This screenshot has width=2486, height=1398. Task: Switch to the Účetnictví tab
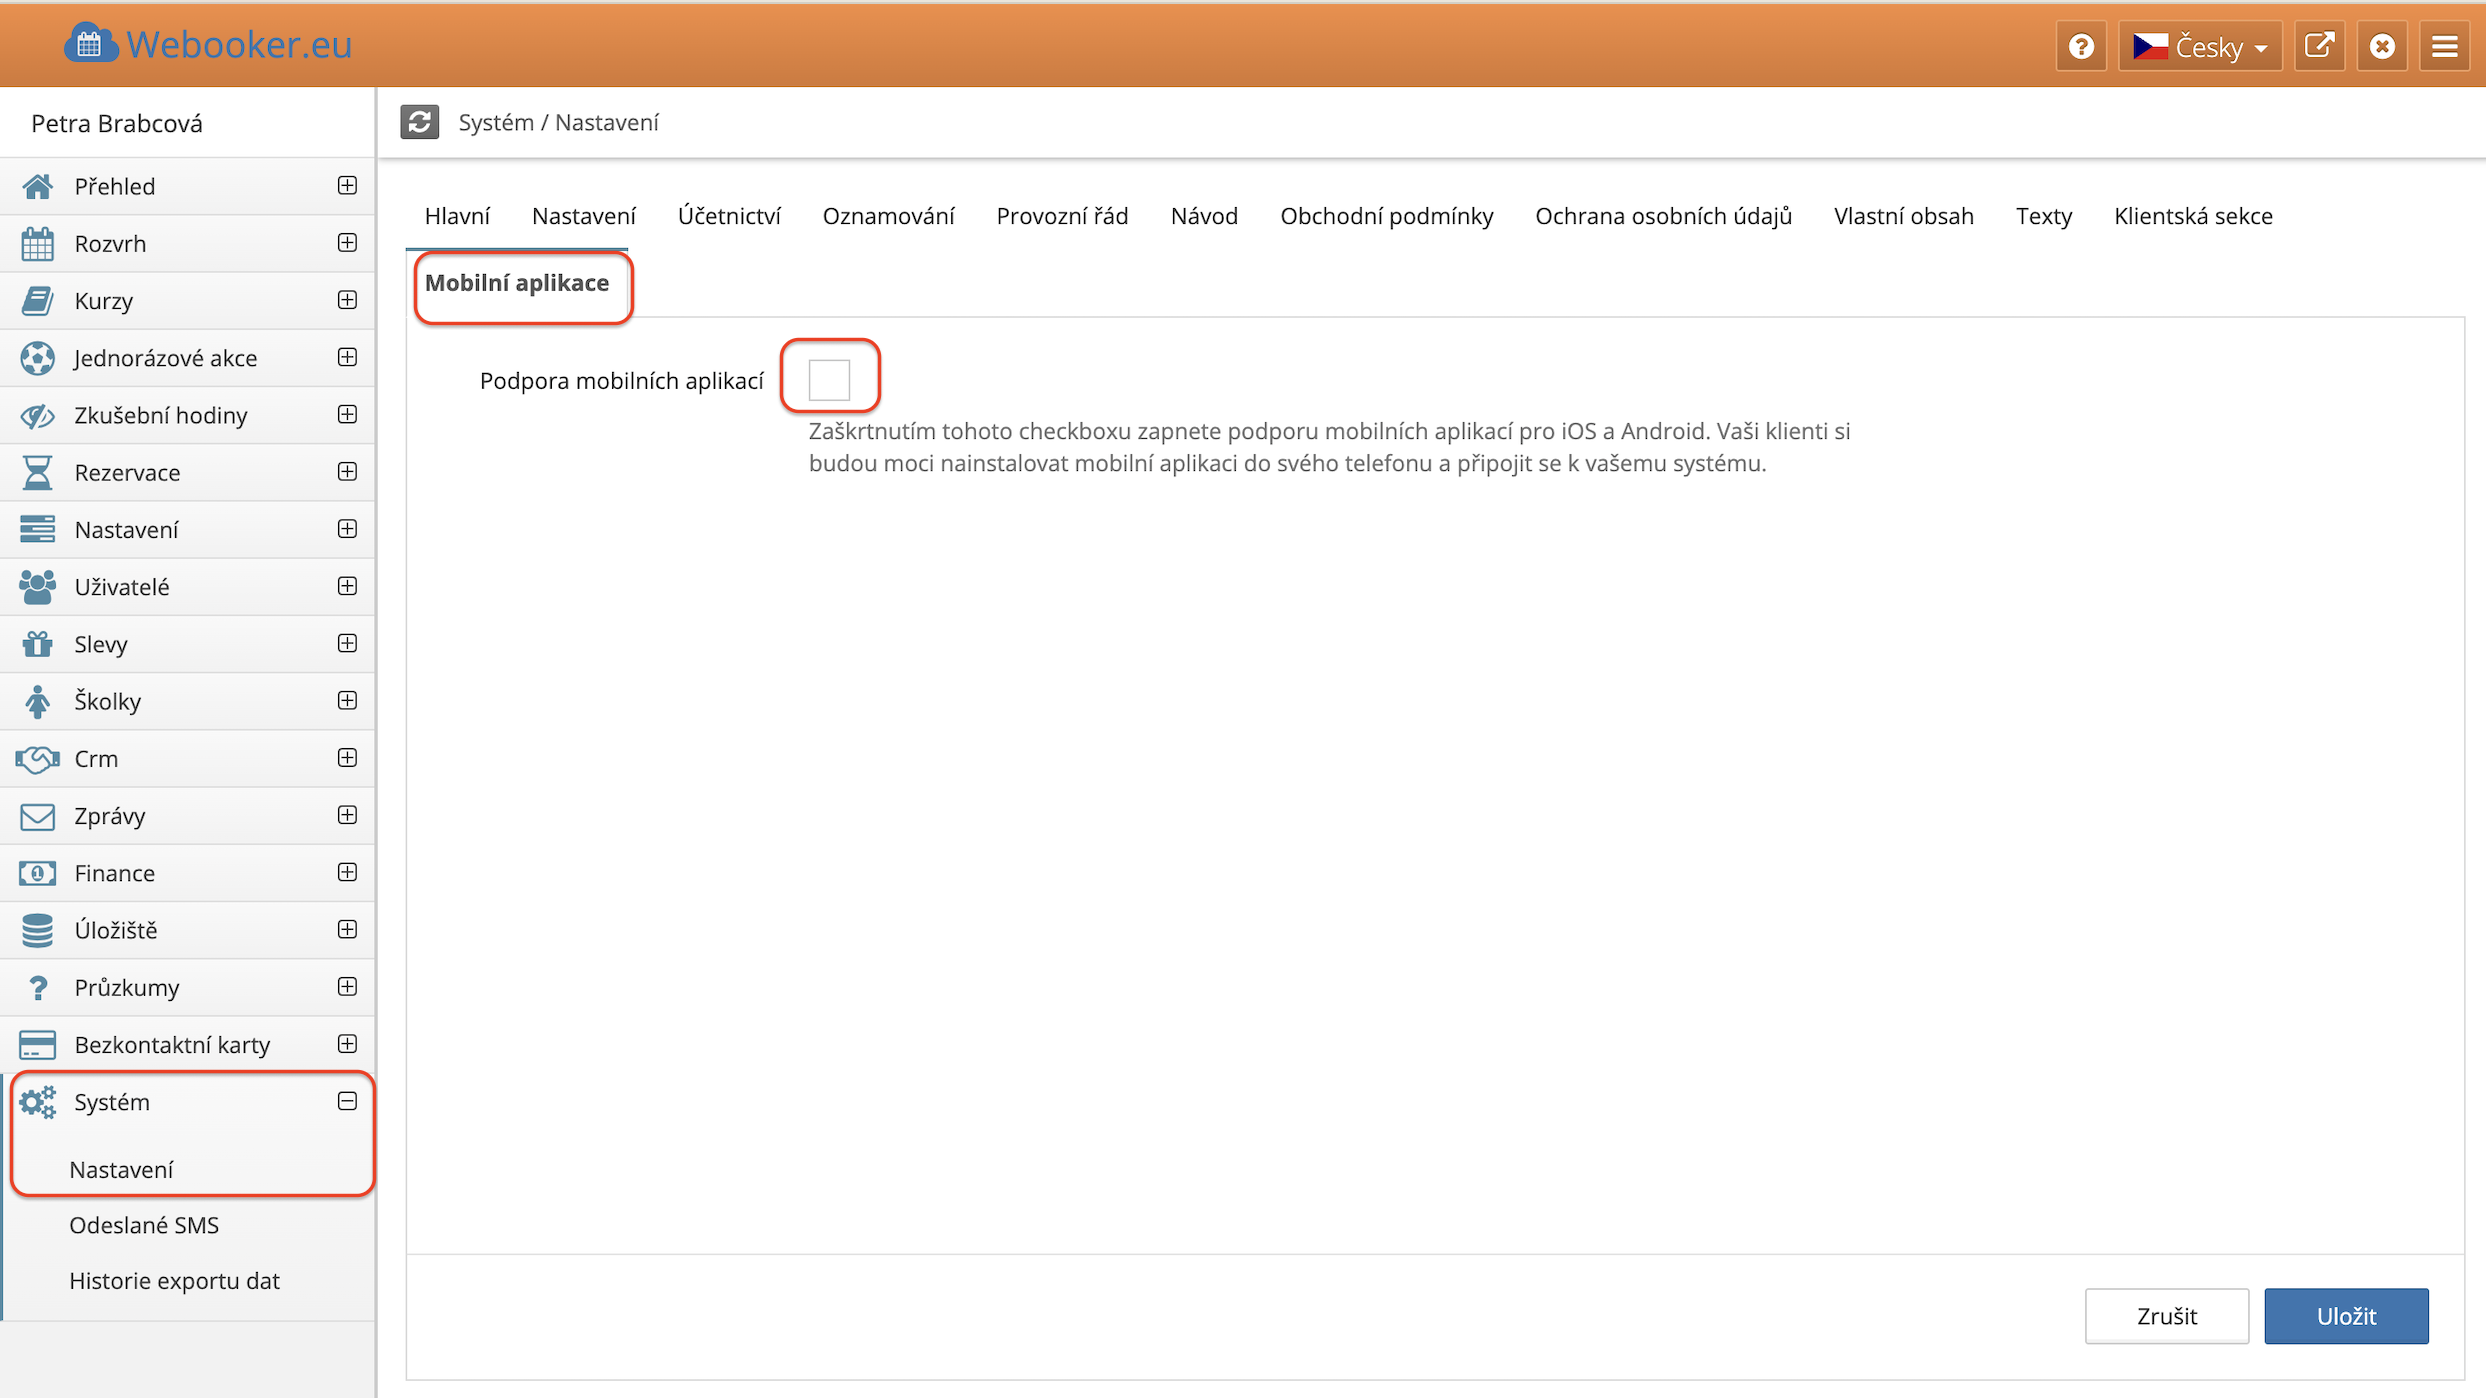pyautogui.click(x=728, y=216)
